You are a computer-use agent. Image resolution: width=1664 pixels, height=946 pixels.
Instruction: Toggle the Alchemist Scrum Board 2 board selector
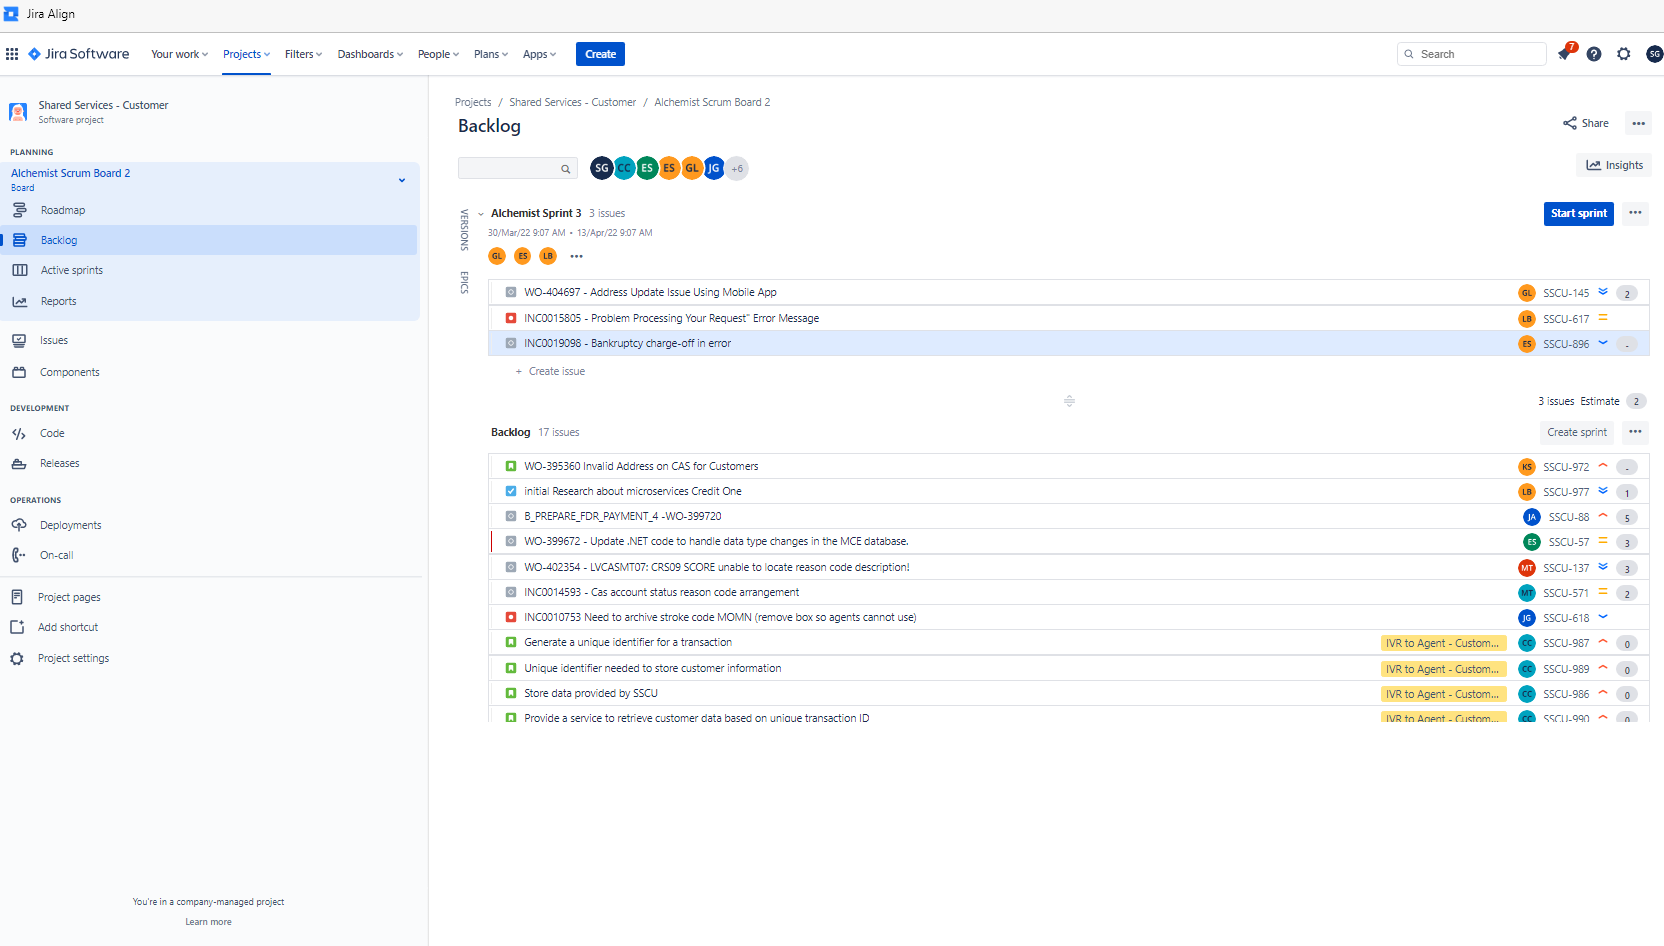402,180
